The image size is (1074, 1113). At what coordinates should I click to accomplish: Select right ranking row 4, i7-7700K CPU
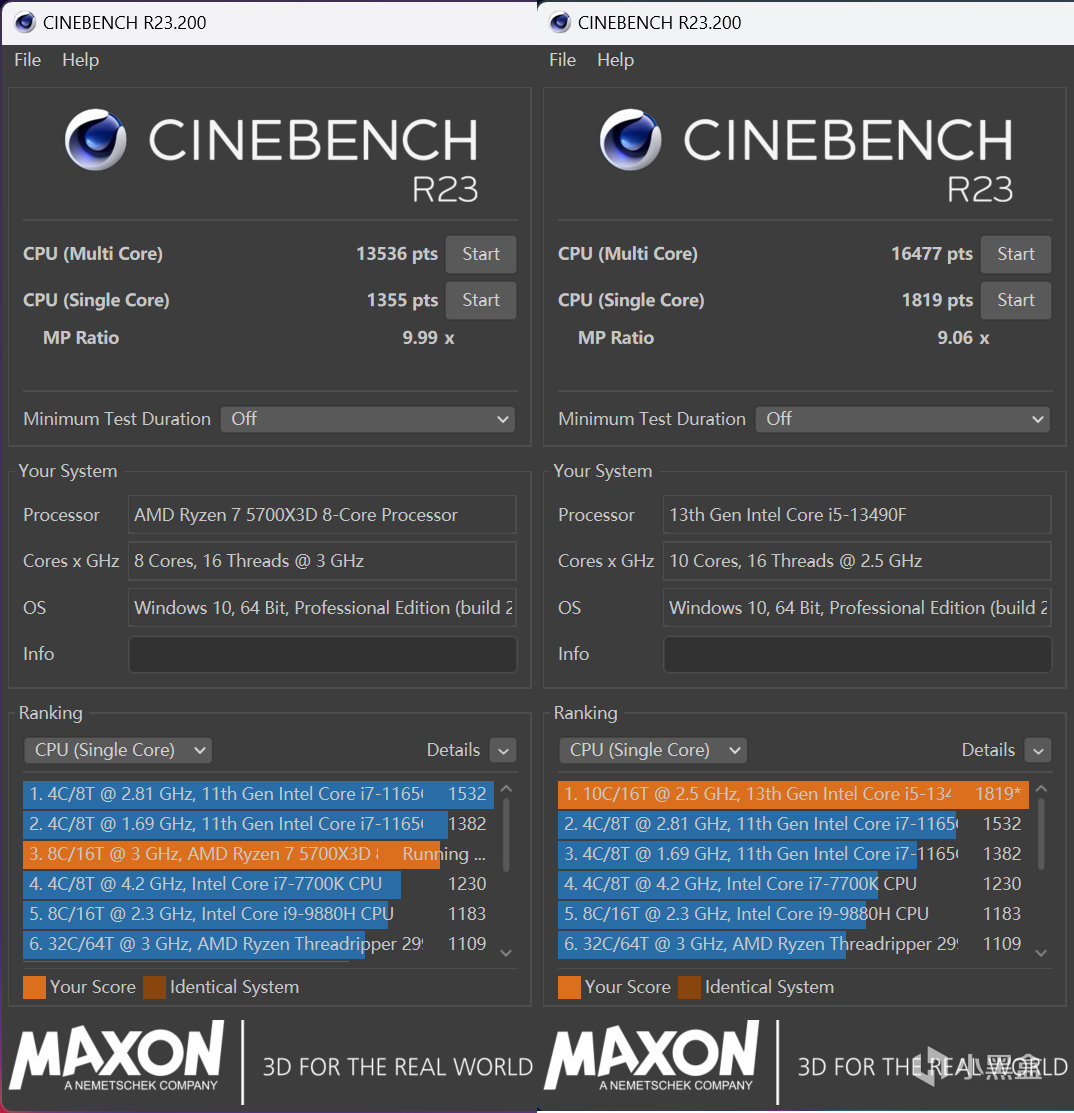794,884
